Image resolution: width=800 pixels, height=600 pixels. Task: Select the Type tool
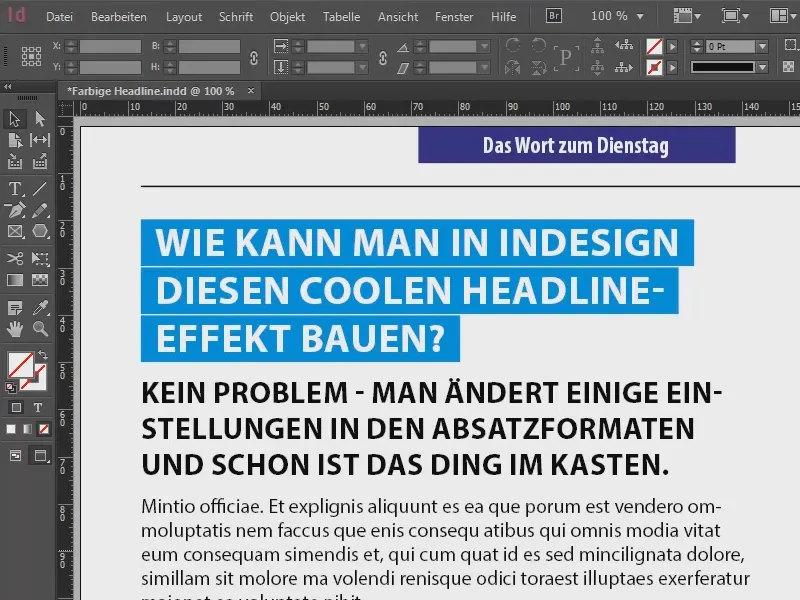(x=14, y=189)
